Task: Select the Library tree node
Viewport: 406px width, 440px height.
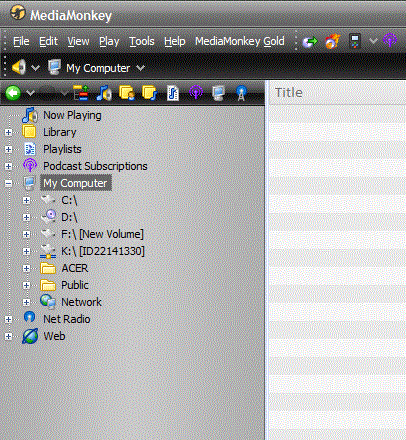Action: (x=60, y=132)
